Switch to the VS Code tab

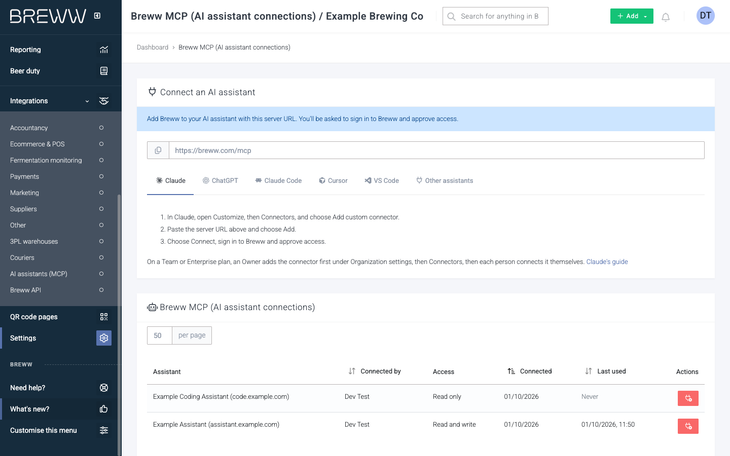point(382,181)
